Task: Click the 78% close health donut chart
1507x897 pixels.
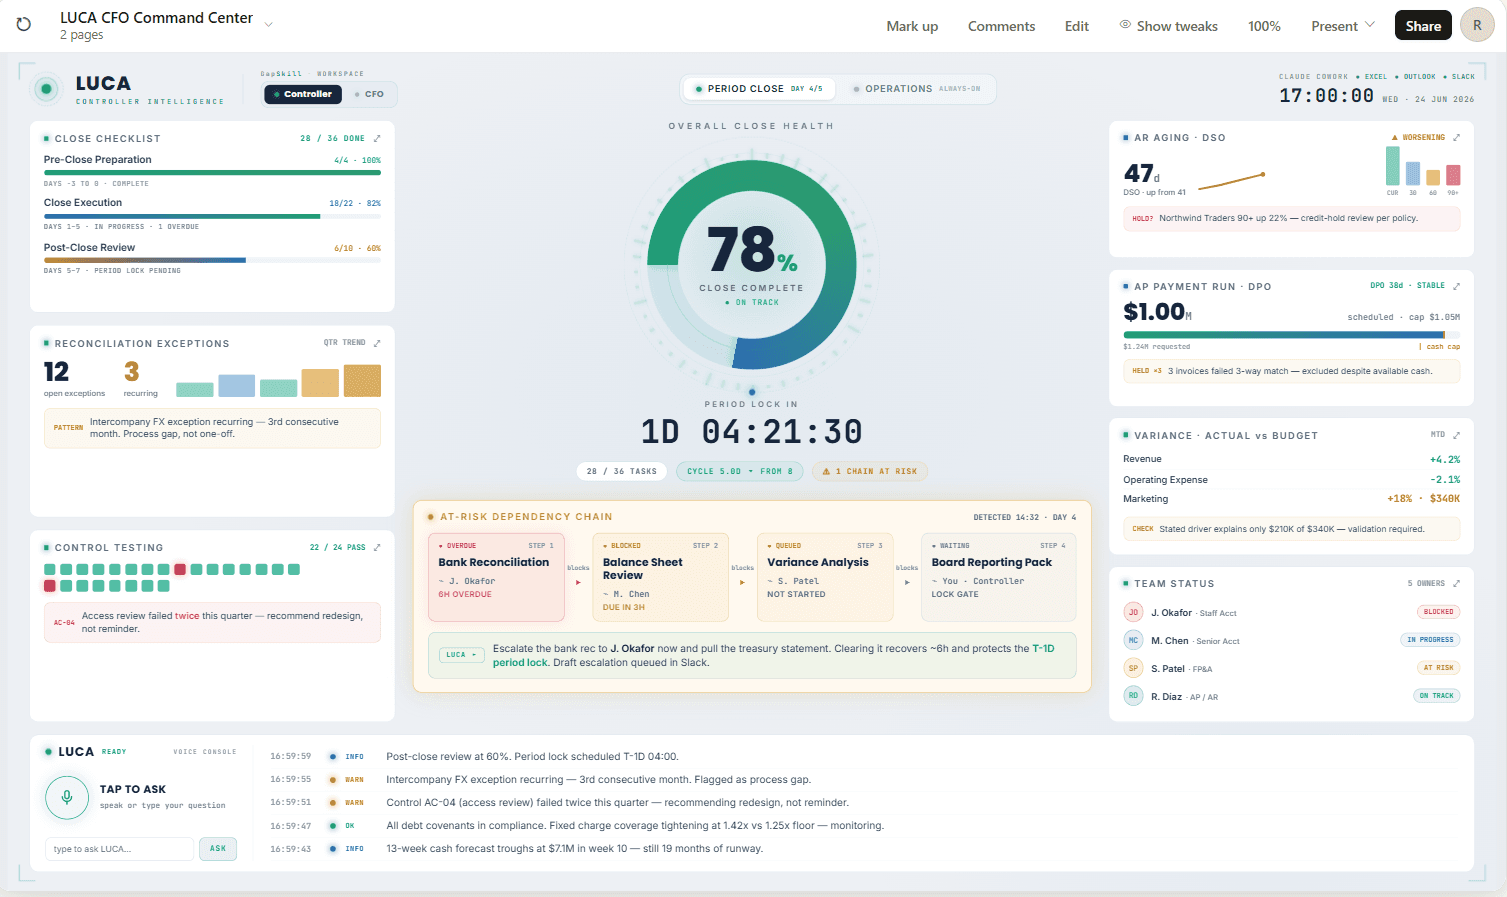Action: pos(751,264)
